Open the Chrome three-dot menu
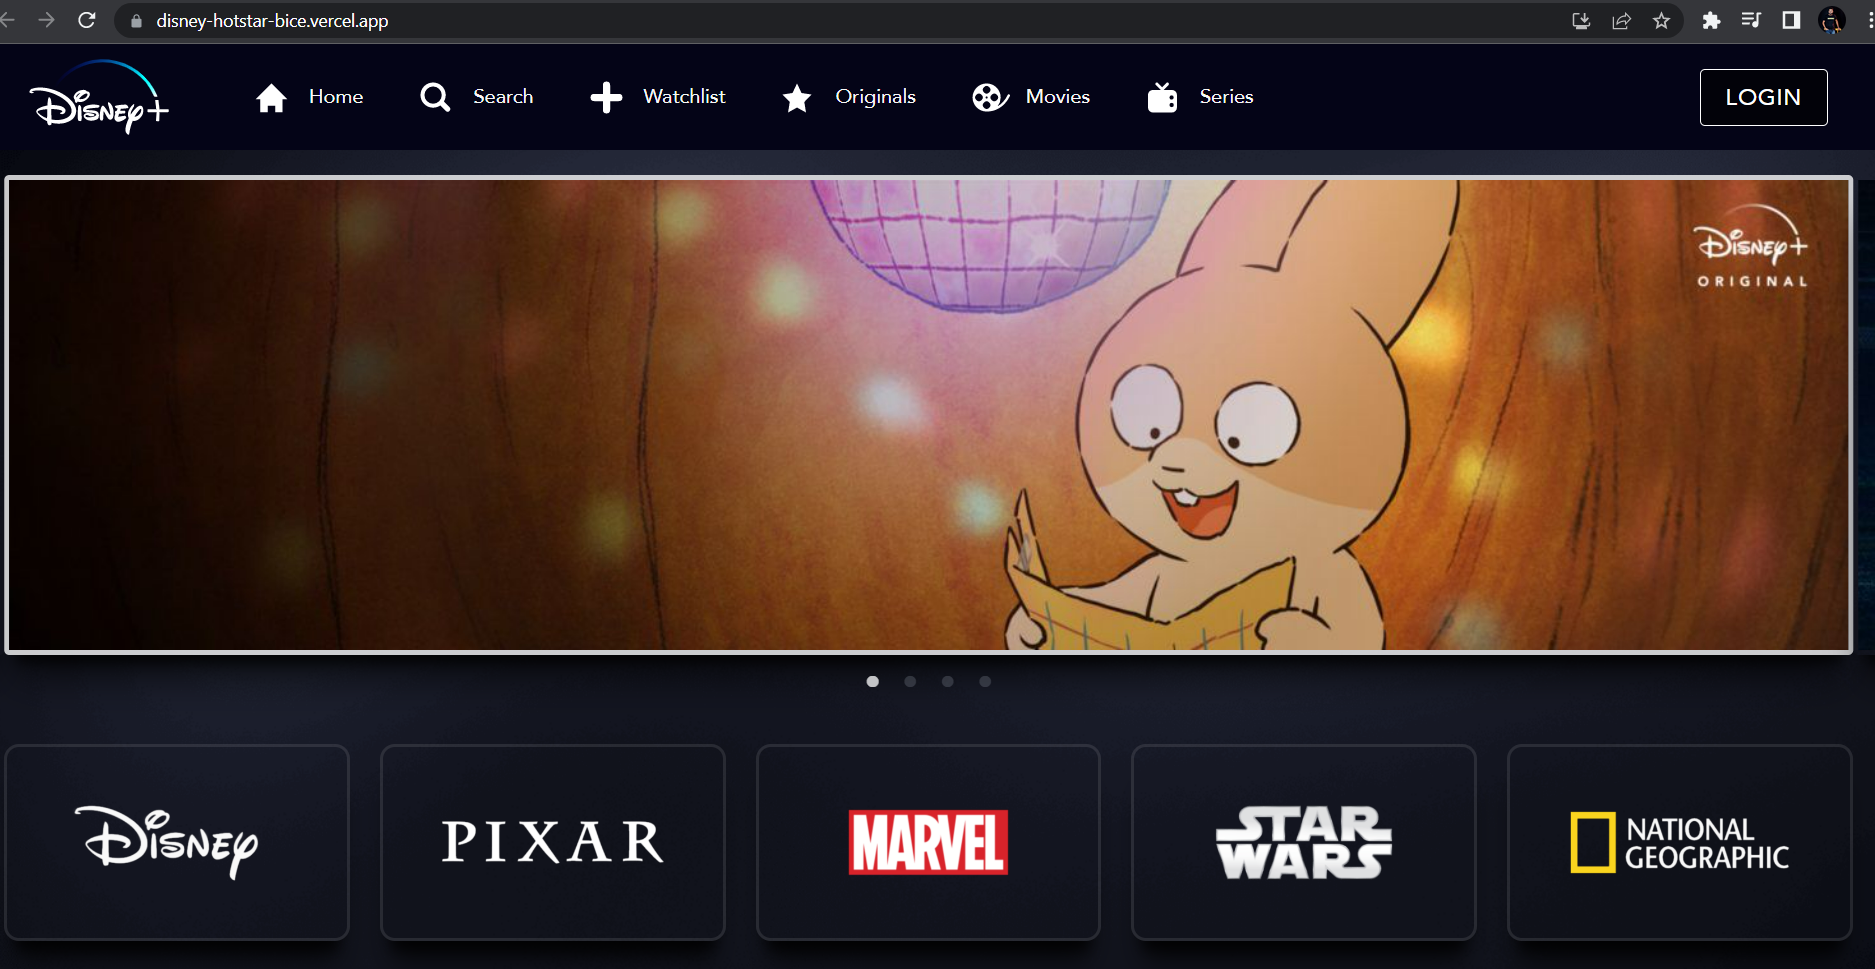 tap(1866, 20)
